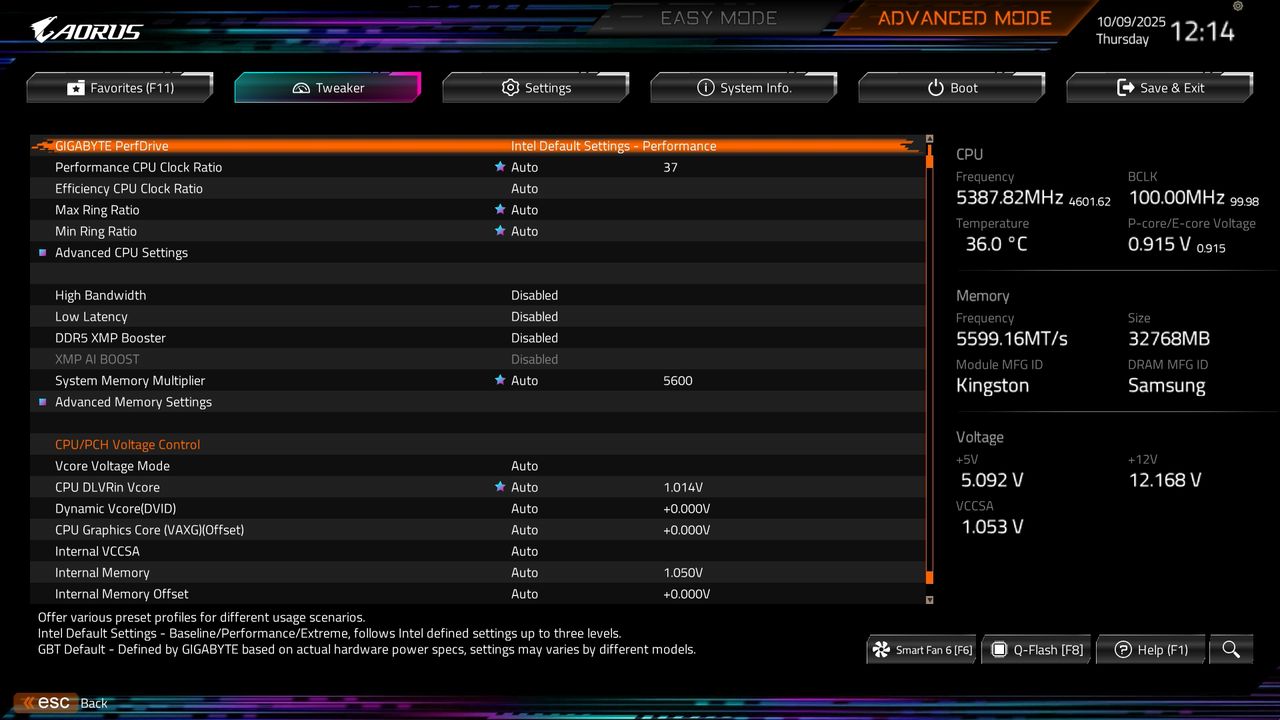The image size is (1280, 720).
Task: Launch the Q-Flash utility
Action: (x=1036, y=649)
